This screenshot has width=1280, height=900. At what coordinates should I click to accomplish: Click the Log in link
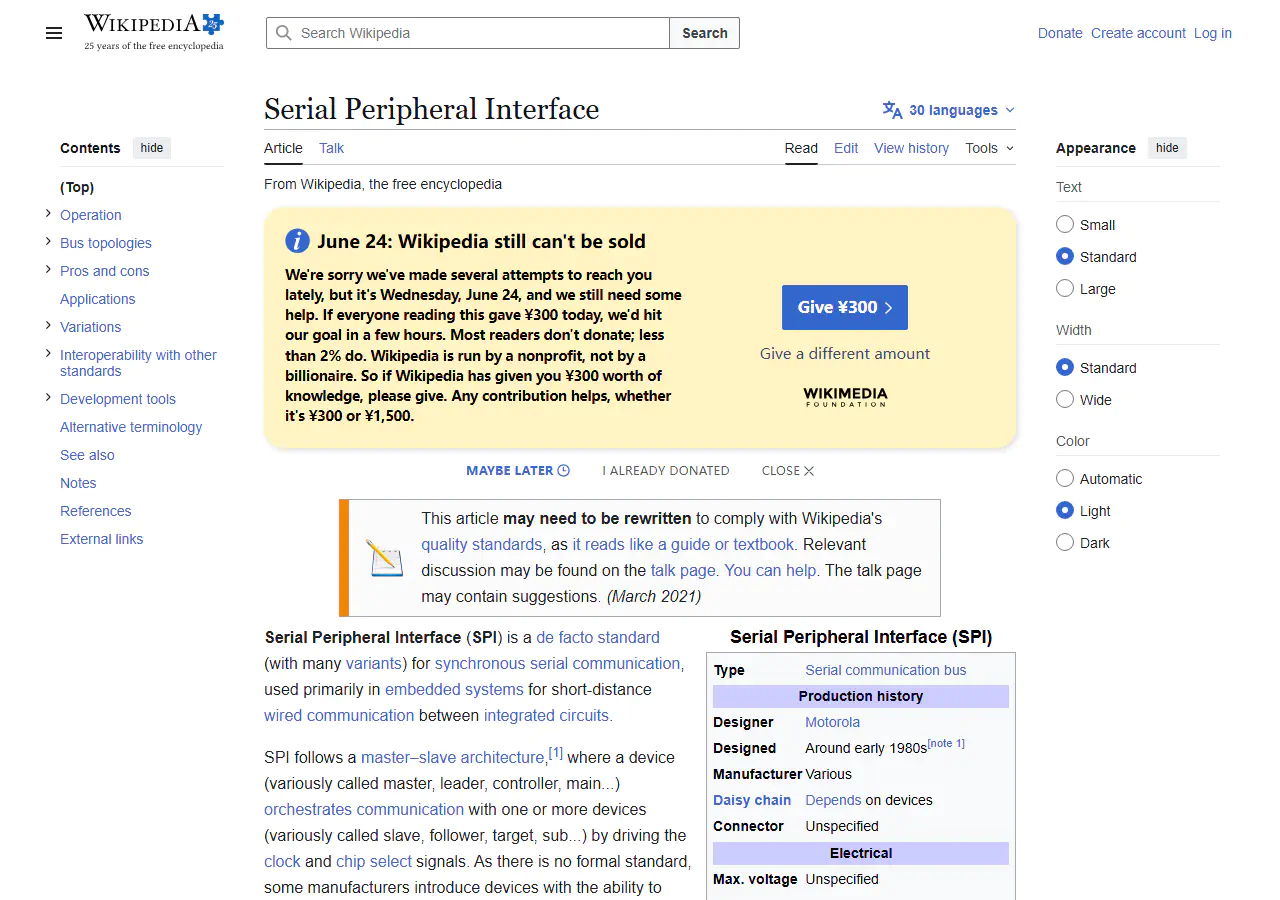[x=1213, y=33]
